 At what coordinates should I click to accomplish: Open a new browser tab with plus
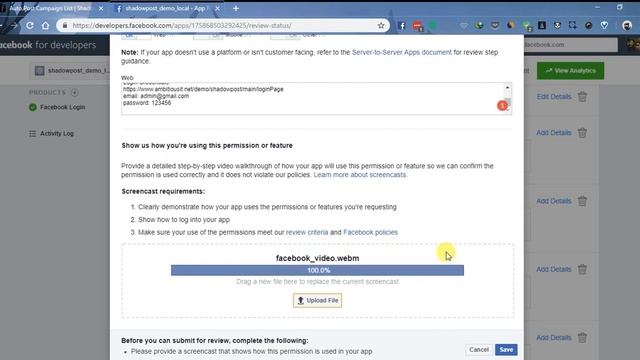coord(236,8)
